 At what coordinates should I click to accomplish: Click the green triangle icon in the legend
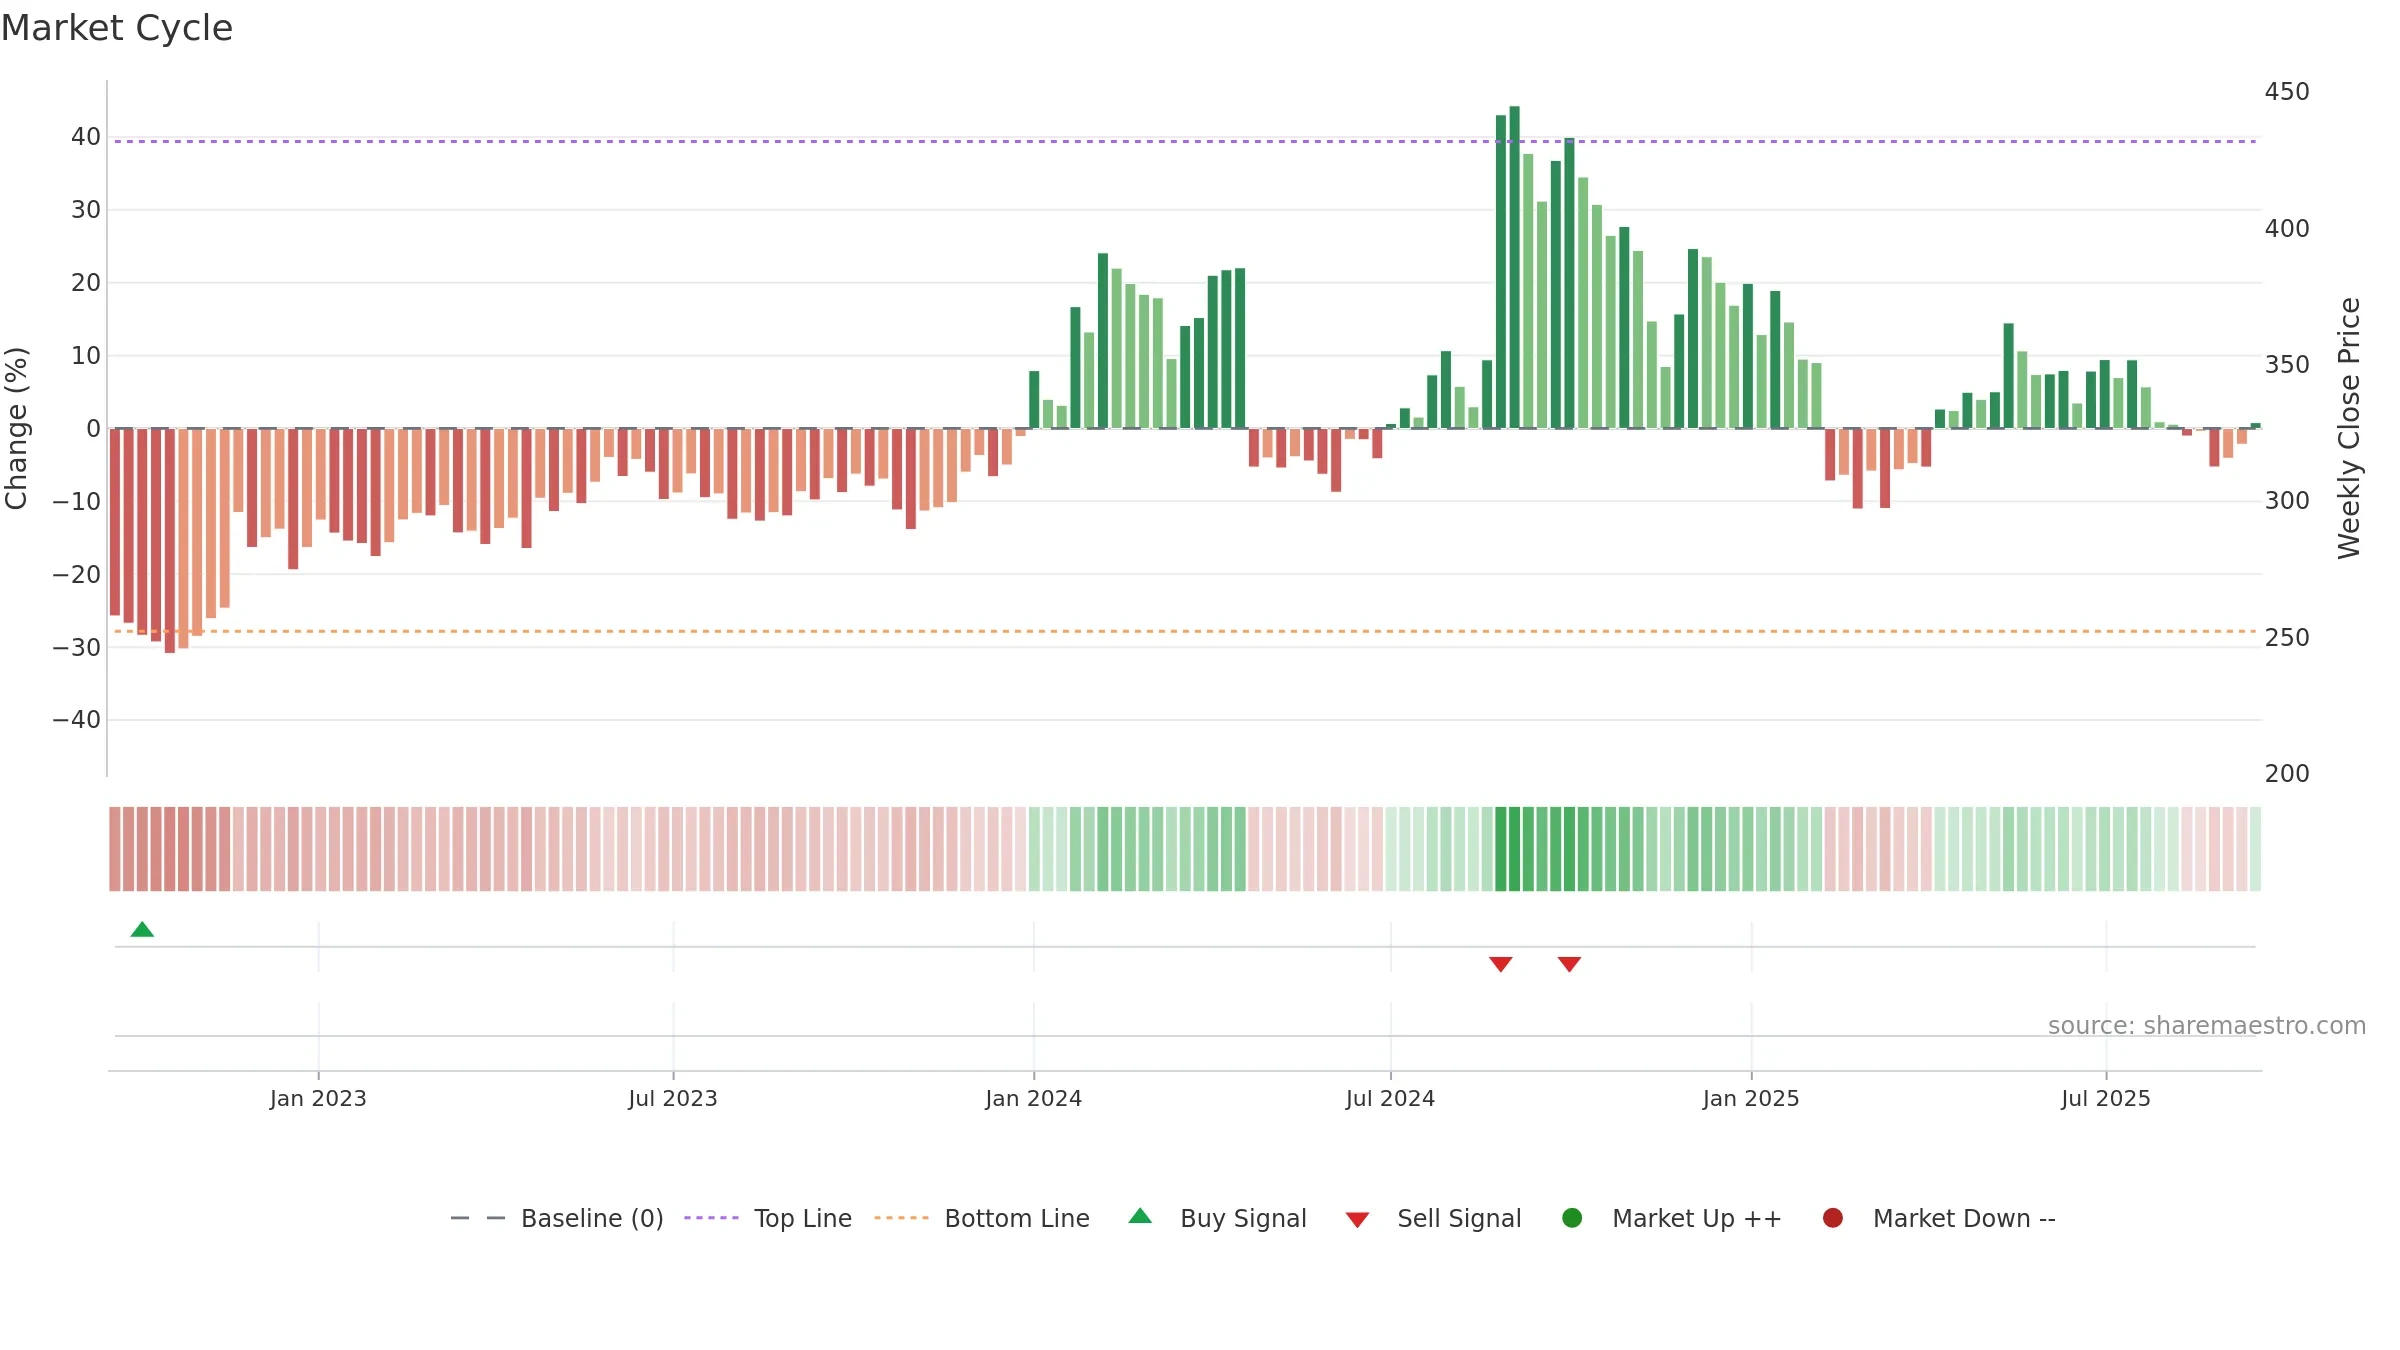[x=1140, y=1216]
